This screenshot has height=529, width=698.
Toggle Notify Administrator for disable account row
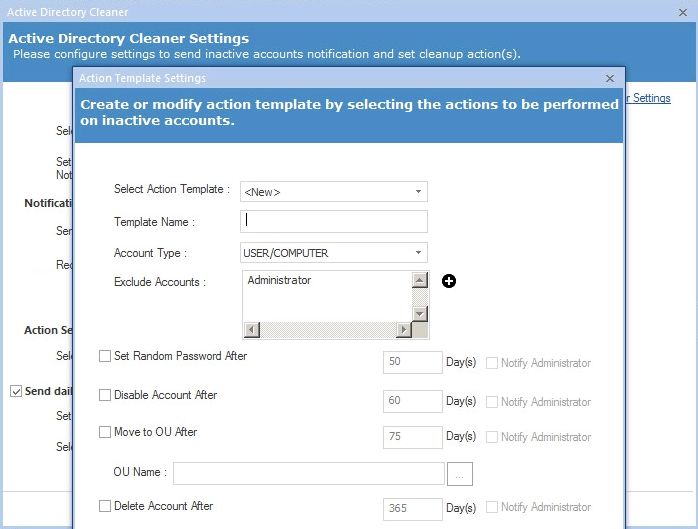[x=491, y=402]
